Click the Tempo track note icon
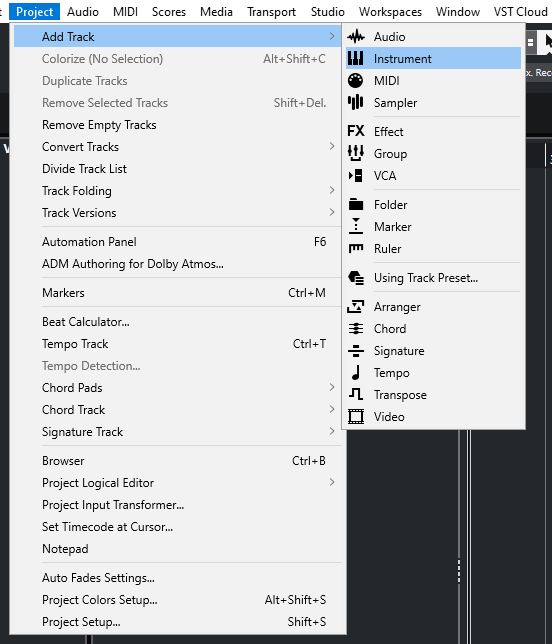552x644 pixels. pyautogui.click(x=356, y=373)
